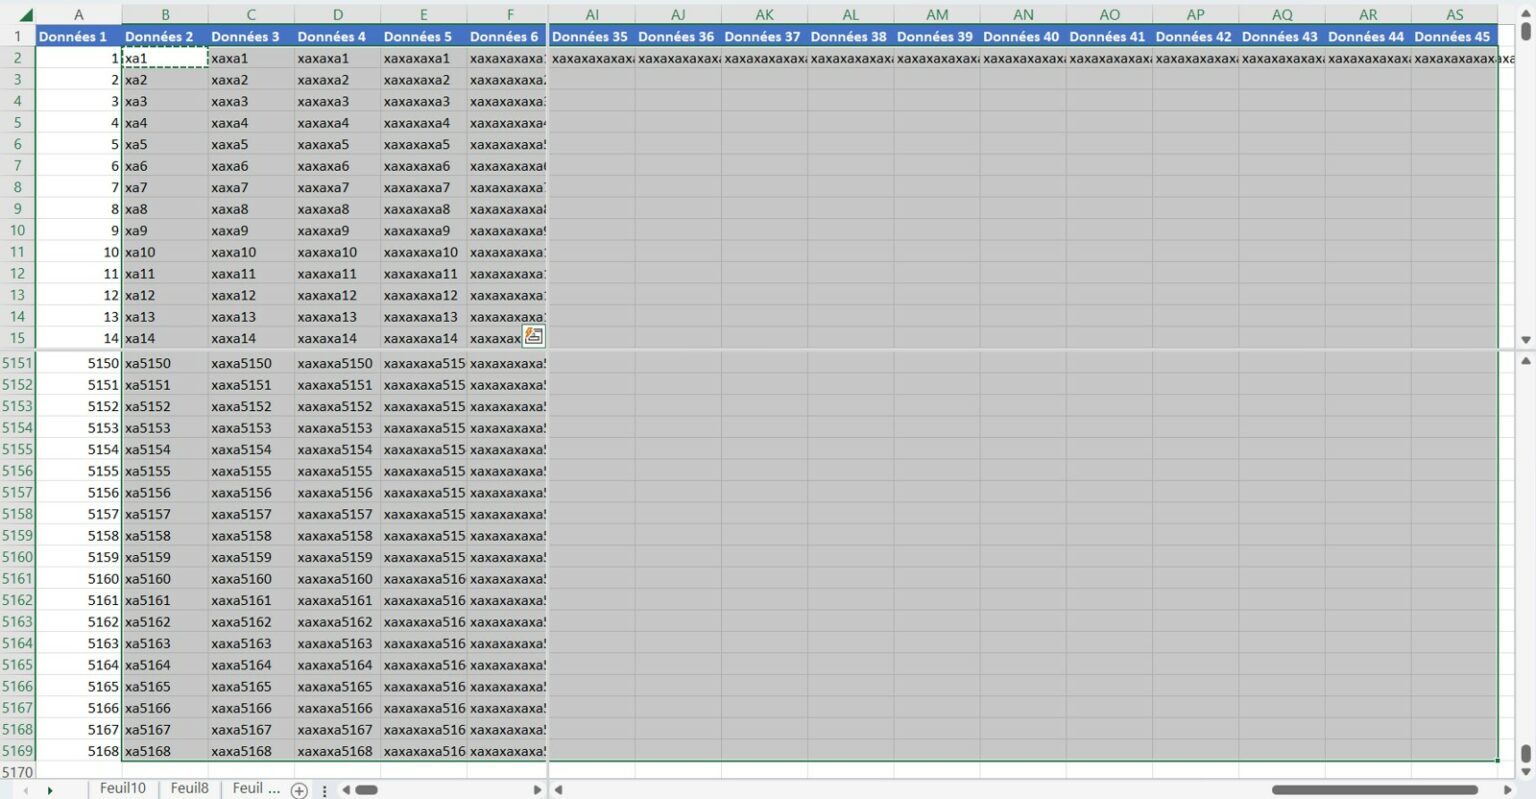Image resolution: width=1536 pixels, height=799 pixels.
Task: Select row 5151 by clicking its header
Action: (x=18, y=363)
